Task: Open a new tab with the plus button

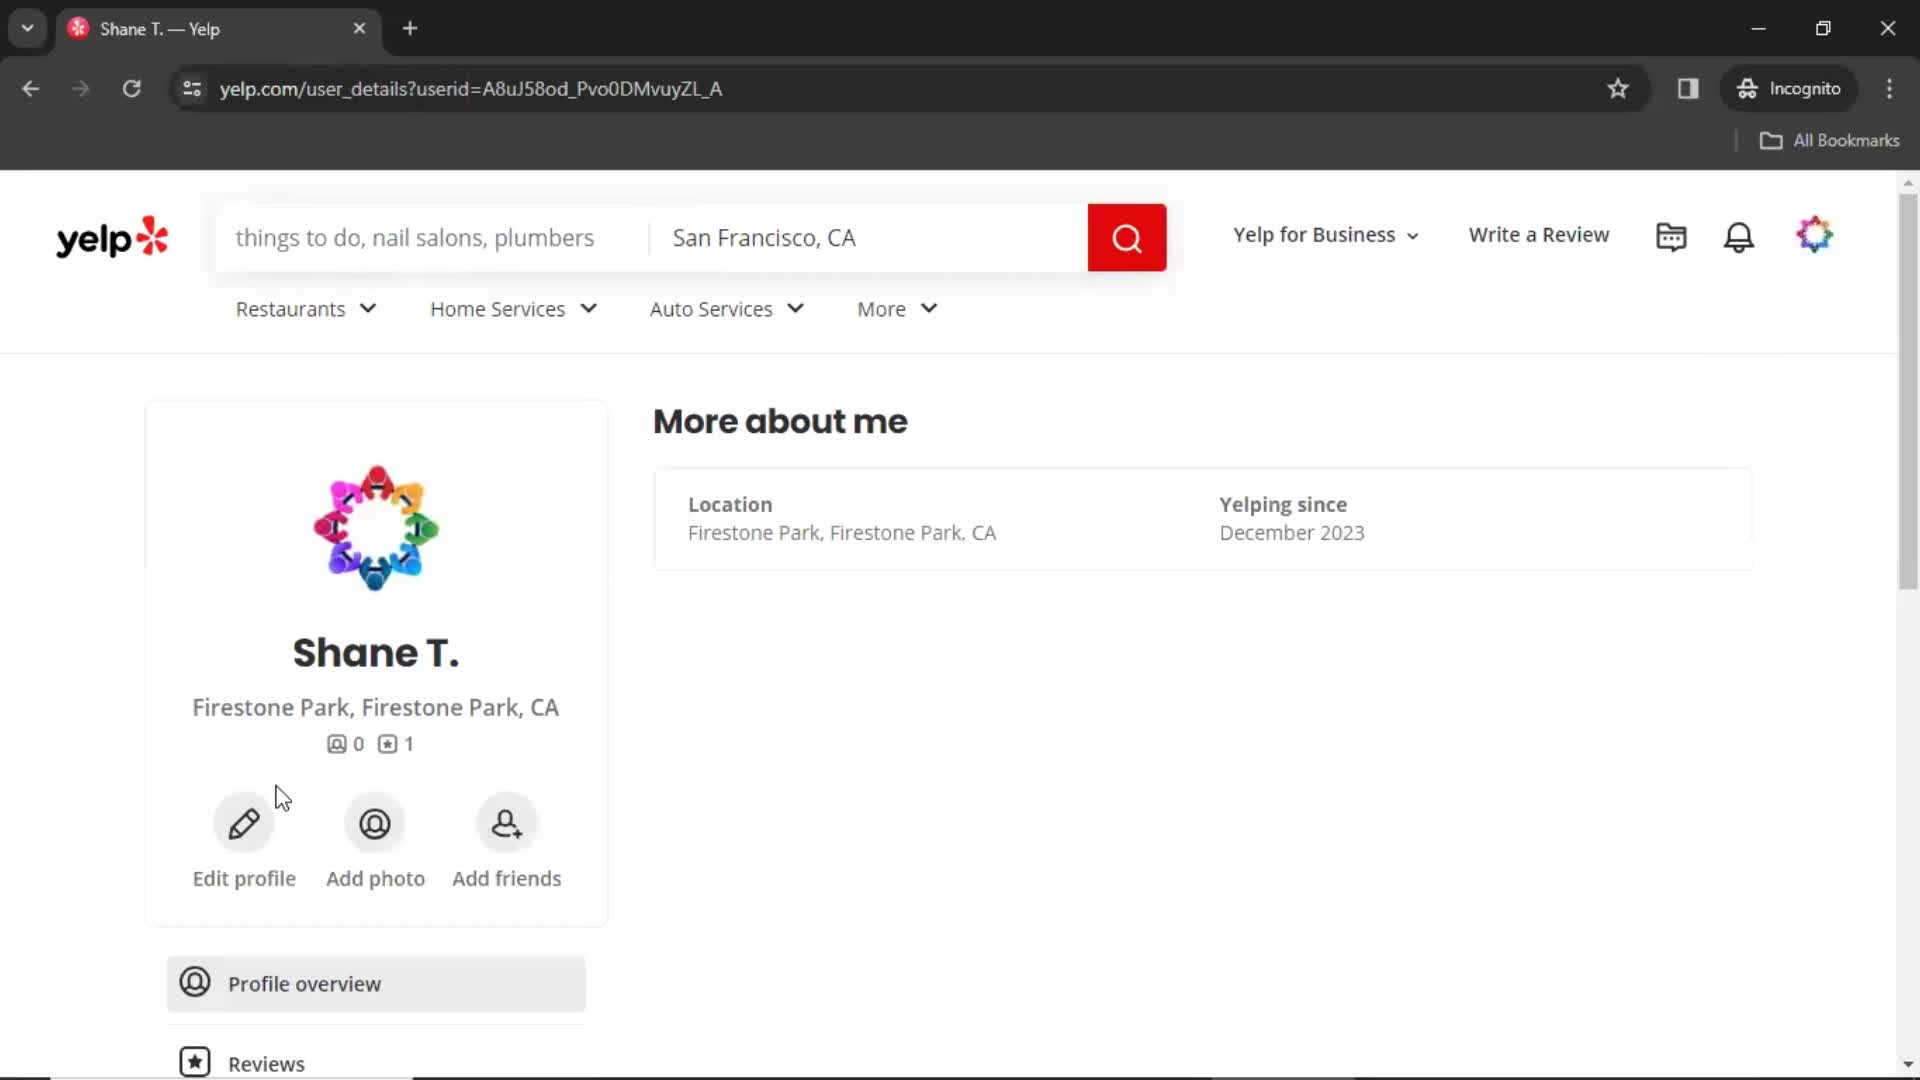Action: [x=410, y=28]
